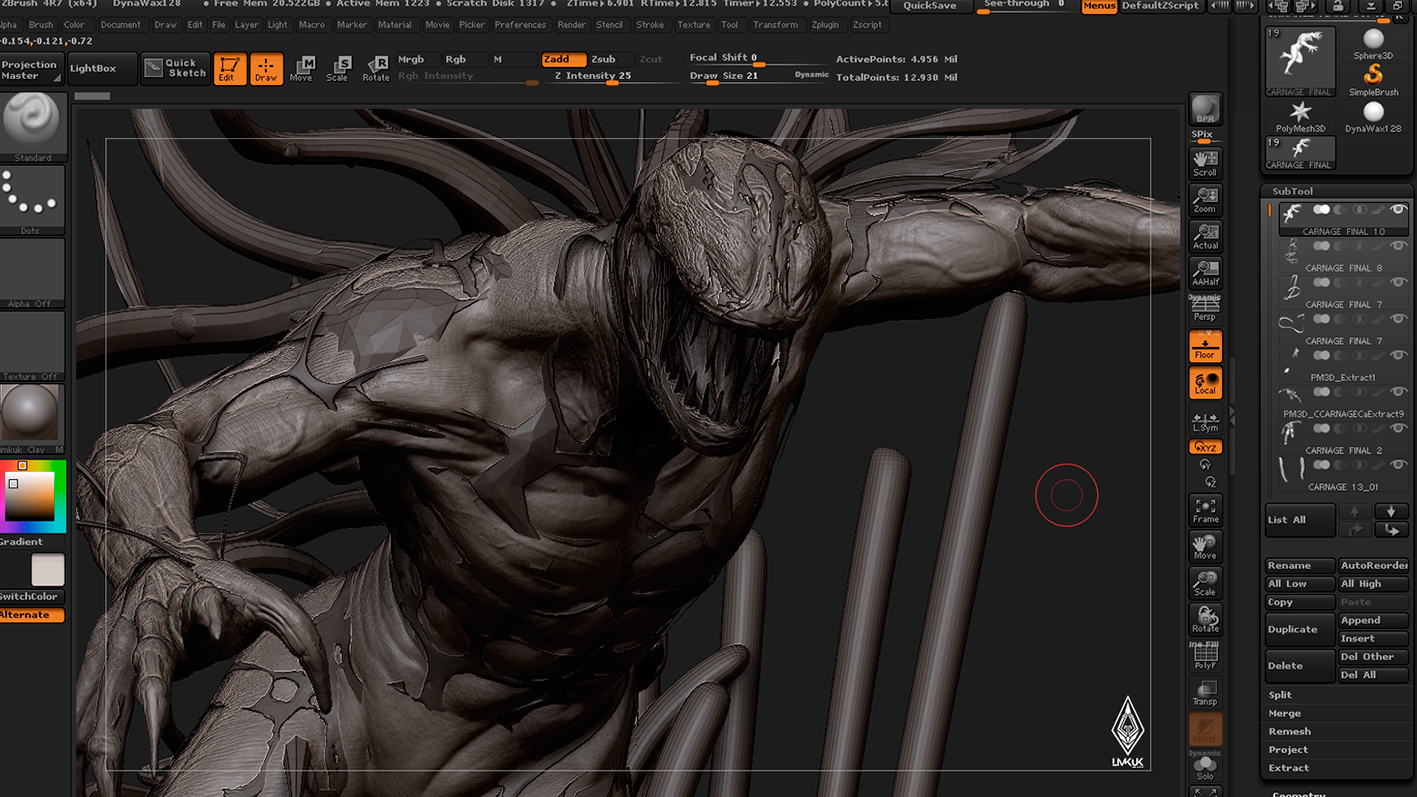Image resolution: width=1417 pixels, height=797 pixels.
Task: Select the Scale transform tool in top shelf
Action: [338, 68]
